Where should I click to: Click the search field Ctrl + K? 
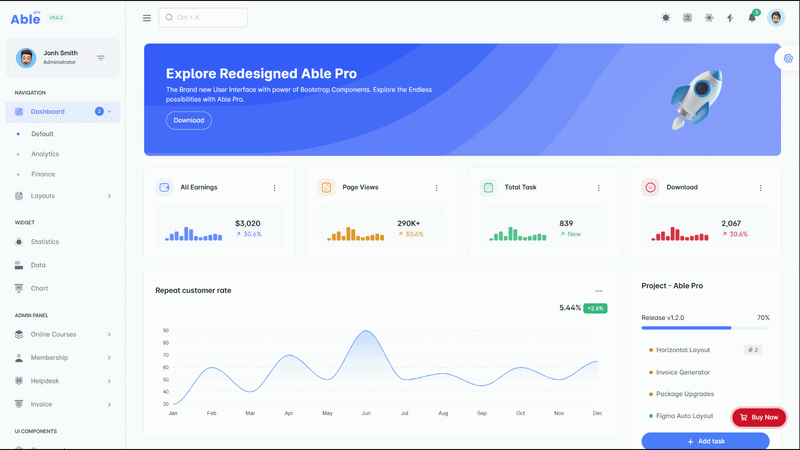(x=203, y=18)
